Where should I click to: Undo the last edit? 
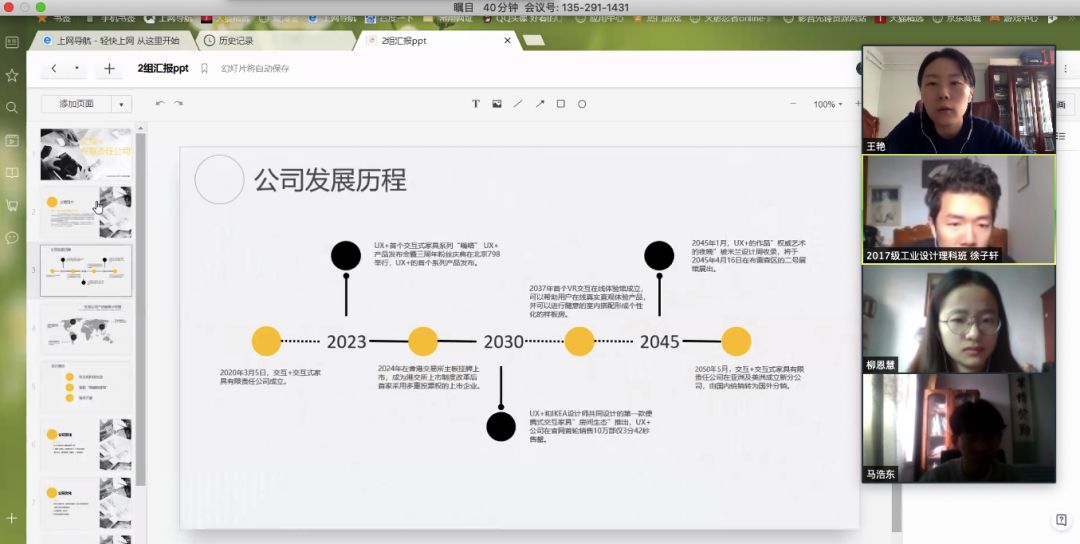(x=160, y=104)
